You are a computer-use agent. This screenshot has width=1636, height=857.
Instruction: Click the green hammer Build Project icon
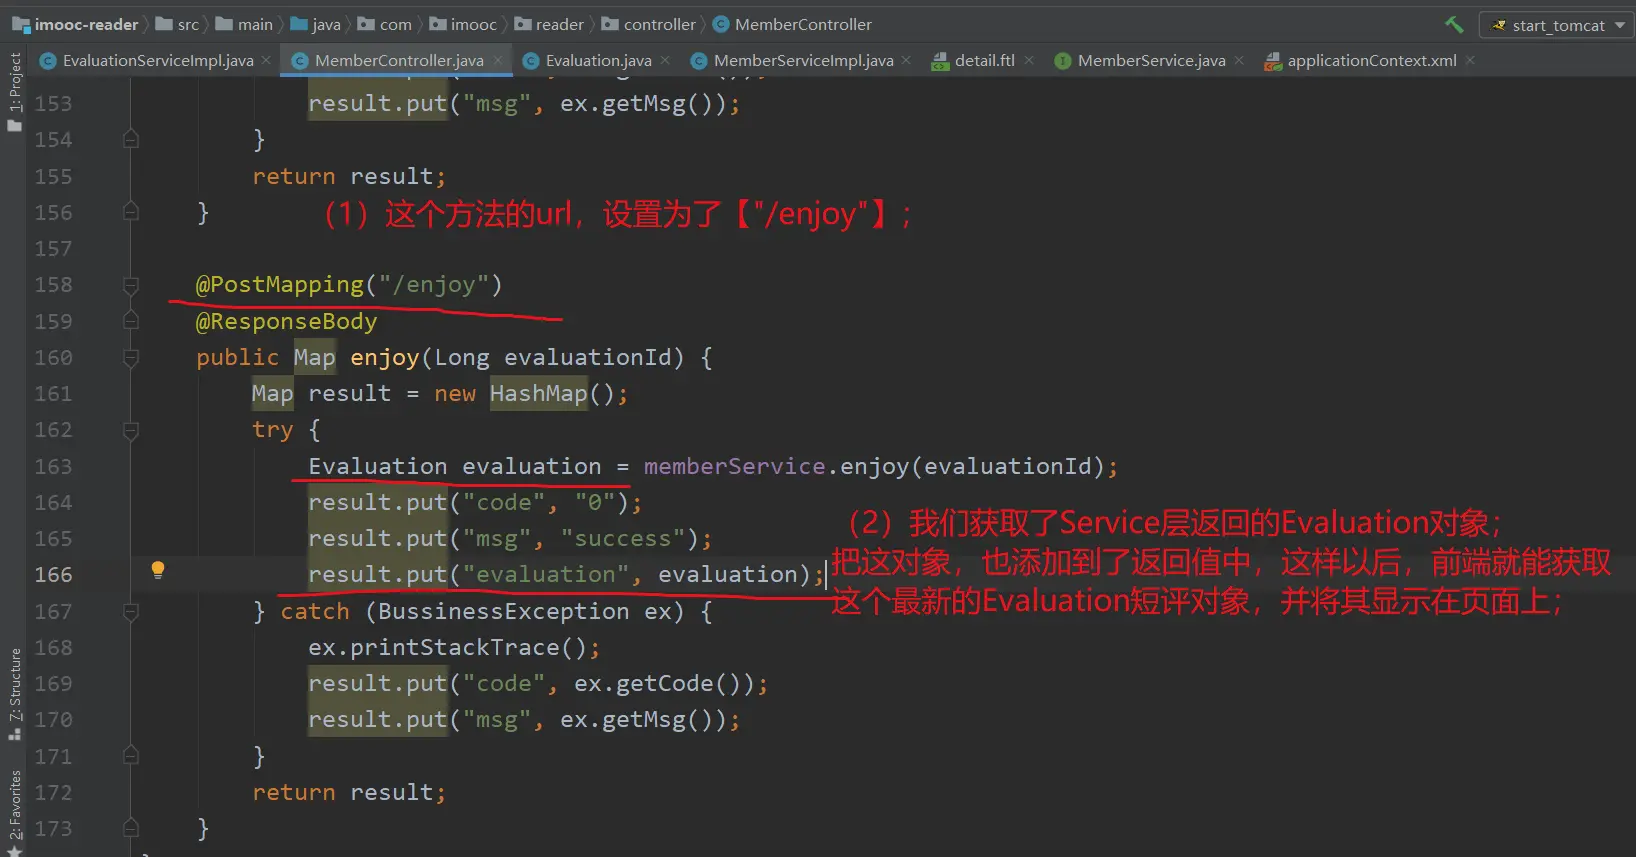coord(1454,24)
